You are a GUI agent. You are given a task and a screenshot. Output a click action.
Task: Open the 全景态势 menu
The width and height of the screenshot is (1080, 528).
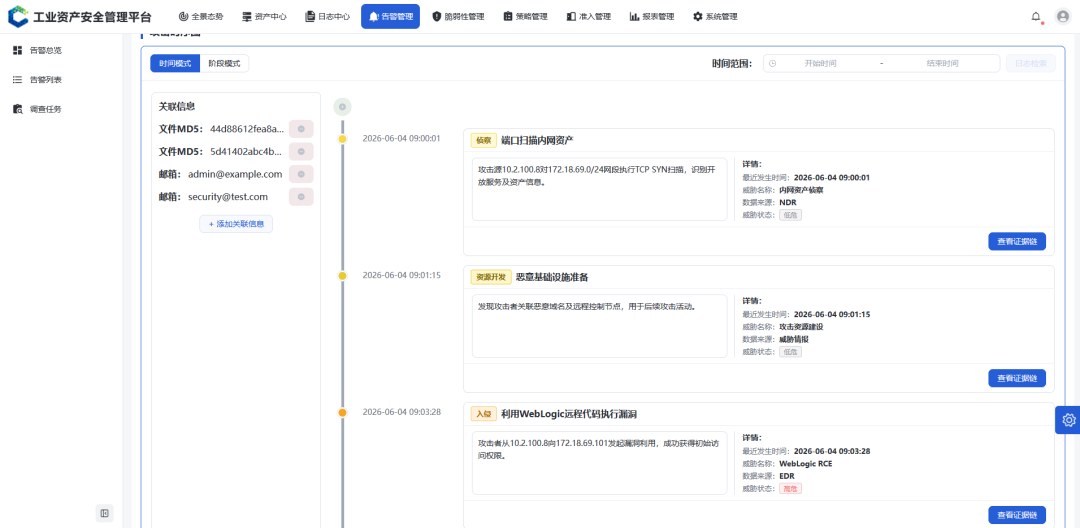(200, 17)
